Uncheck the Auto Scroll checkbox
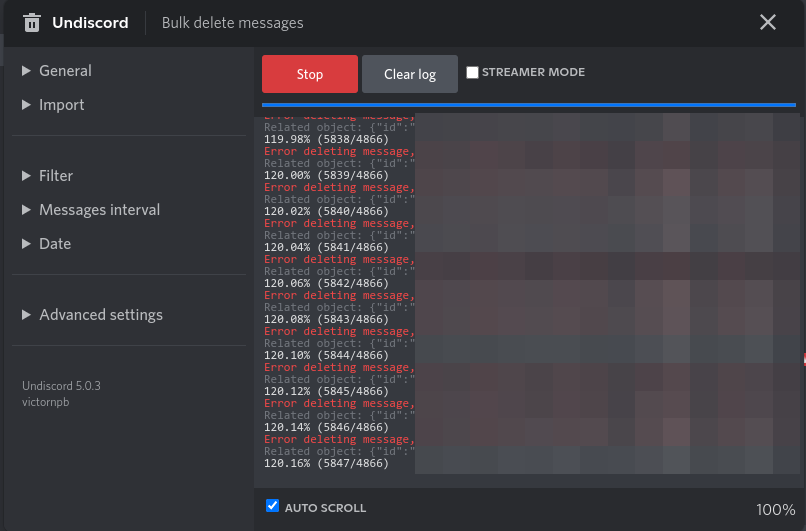806x531 pixels. pyautogui.click(x=272, y=506)
